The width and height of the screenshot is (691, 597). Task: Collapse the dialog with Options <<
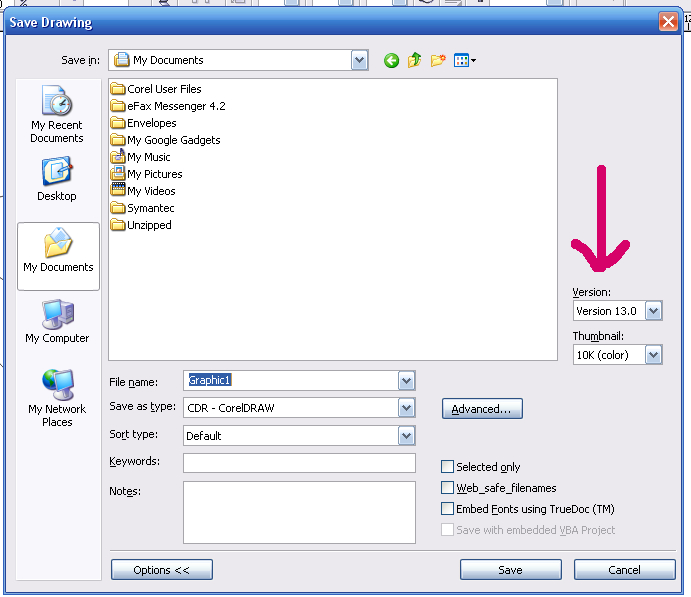point(162,570)
